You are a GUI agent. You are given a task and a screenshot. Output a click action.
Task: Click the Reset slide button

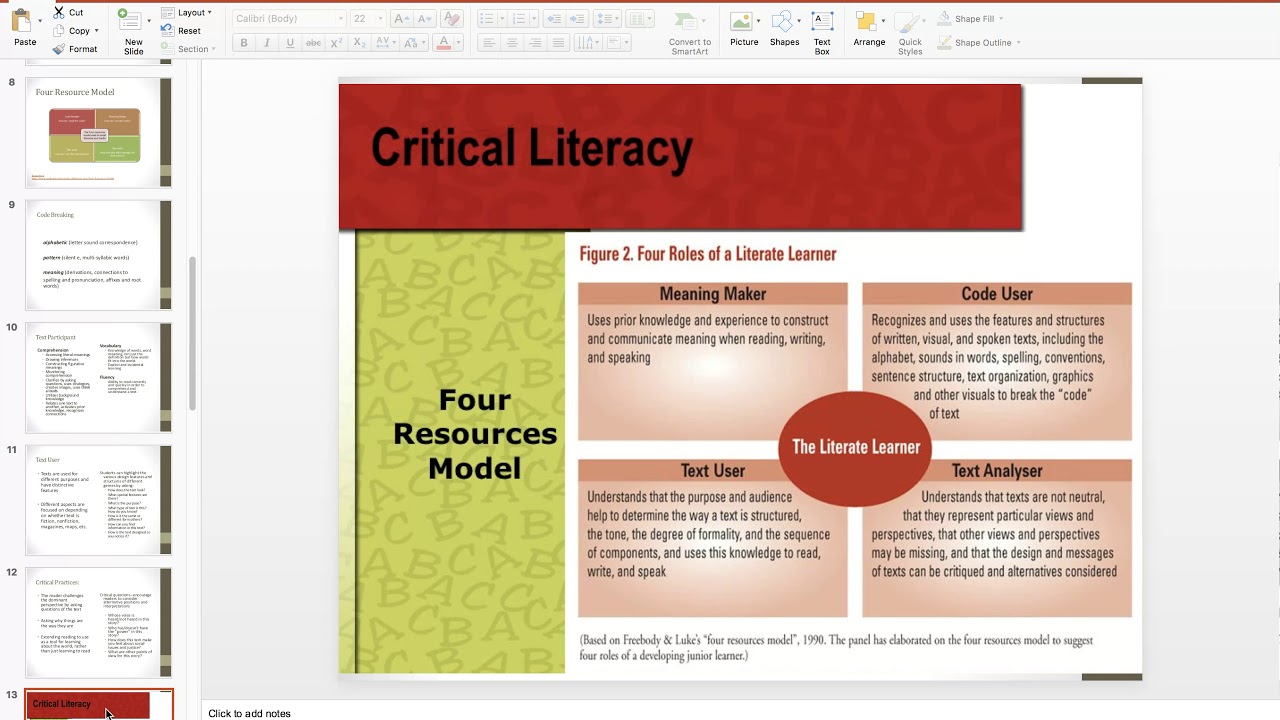pos(181,31)
